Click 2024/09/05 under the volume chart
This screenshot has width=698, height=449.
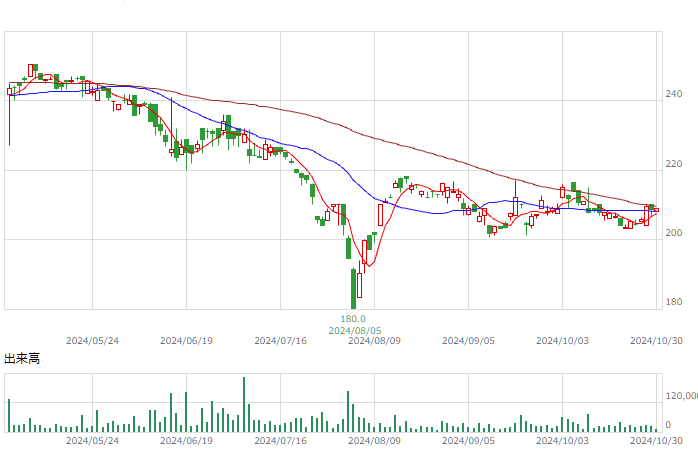coord(468,441)
